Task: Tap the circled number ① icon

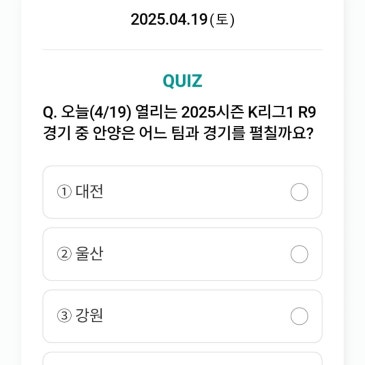Action: coord(64,192)
